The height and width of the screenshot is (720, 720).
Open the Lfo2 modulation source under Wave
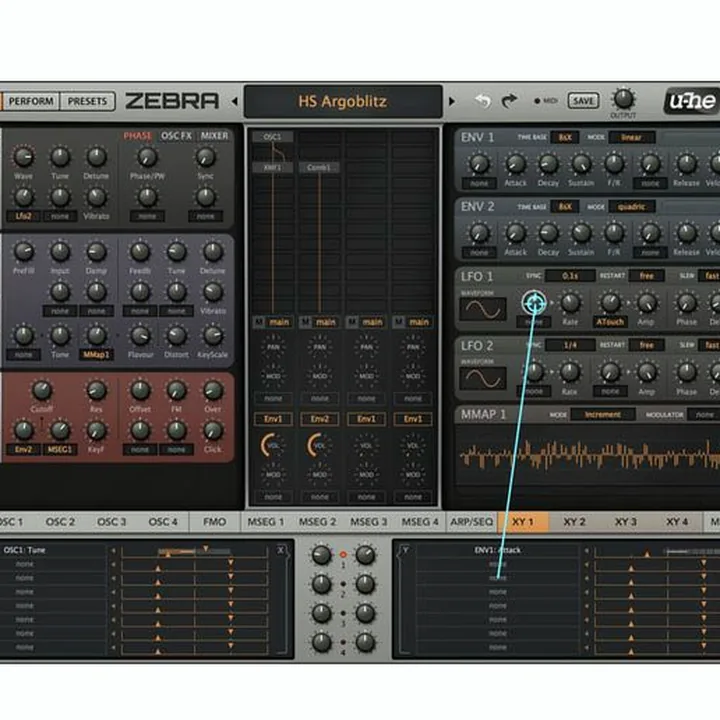point(23,216)
